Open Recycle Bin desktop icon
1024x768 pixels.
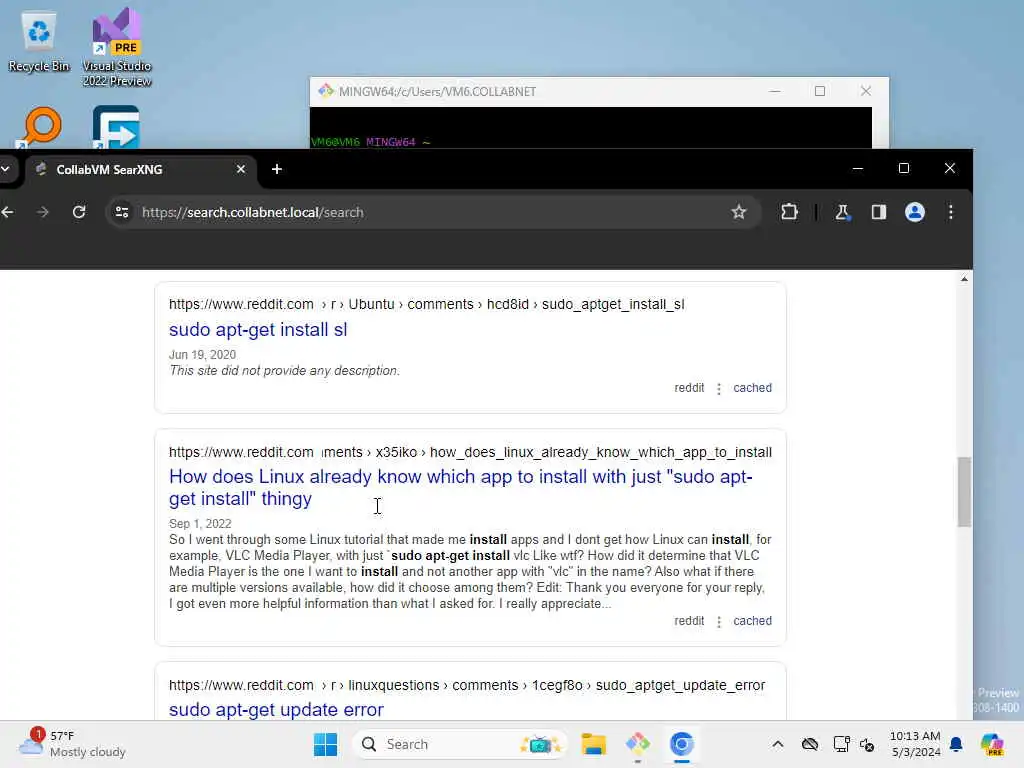click(39, 42)
